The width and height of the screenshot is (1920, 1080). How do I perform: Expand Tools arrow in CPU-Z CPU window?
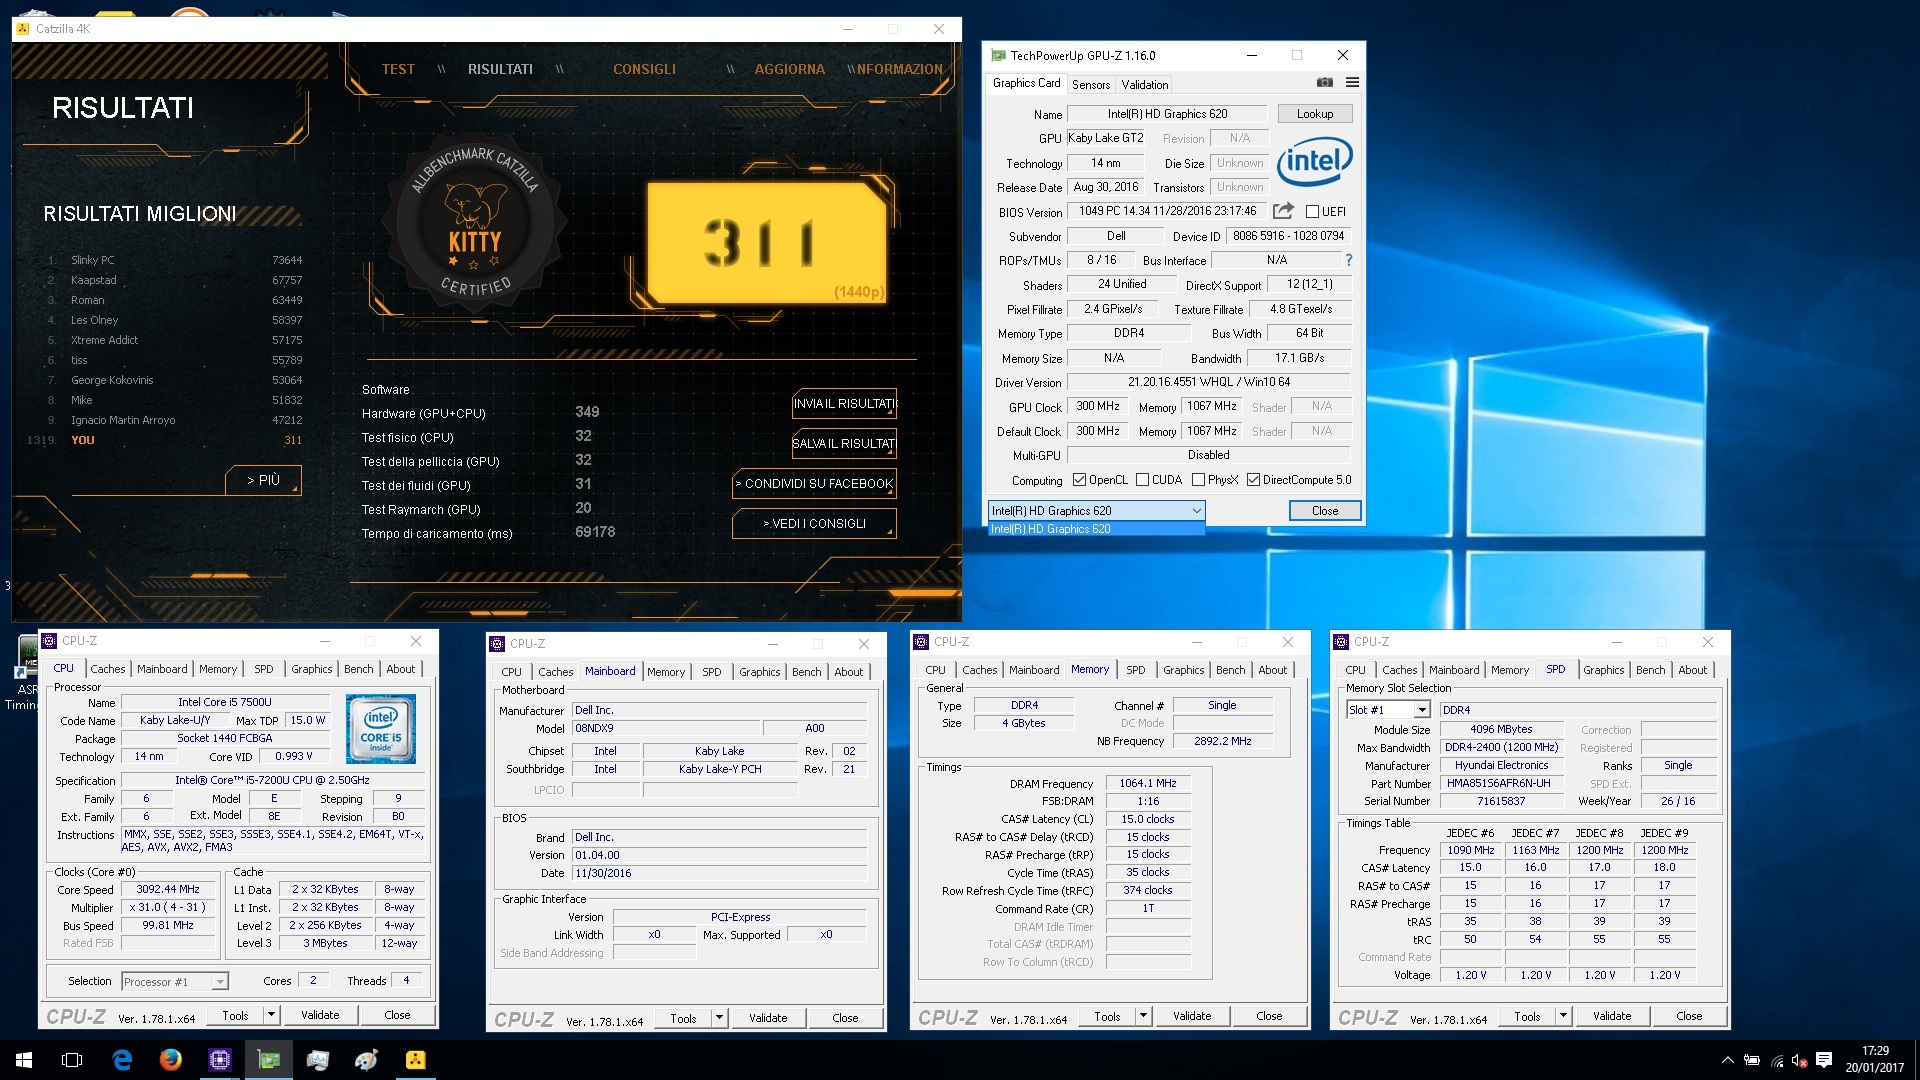point(270,1015)
